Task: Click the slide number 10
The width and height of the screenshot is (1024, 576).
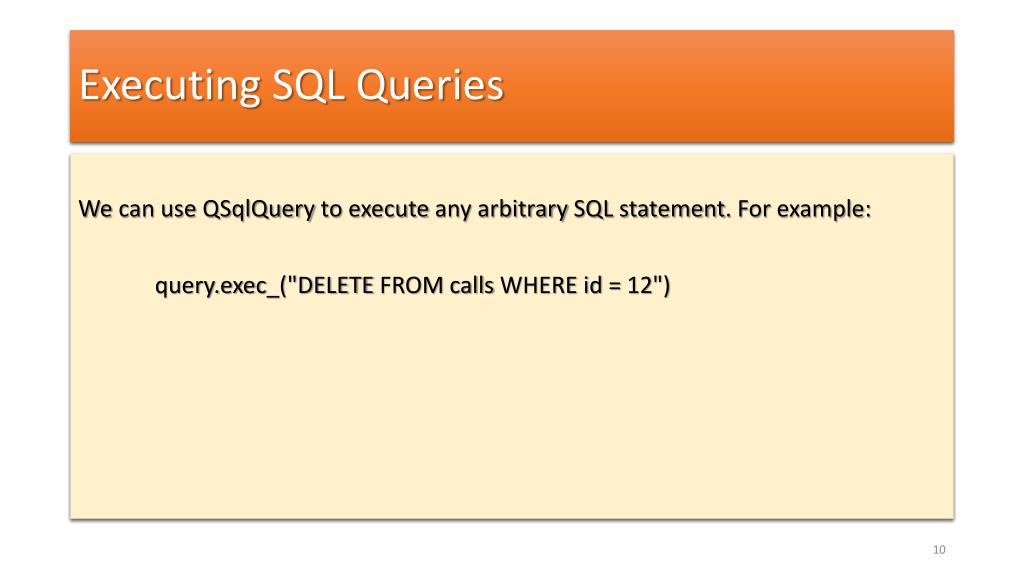Action: point(939,549)
